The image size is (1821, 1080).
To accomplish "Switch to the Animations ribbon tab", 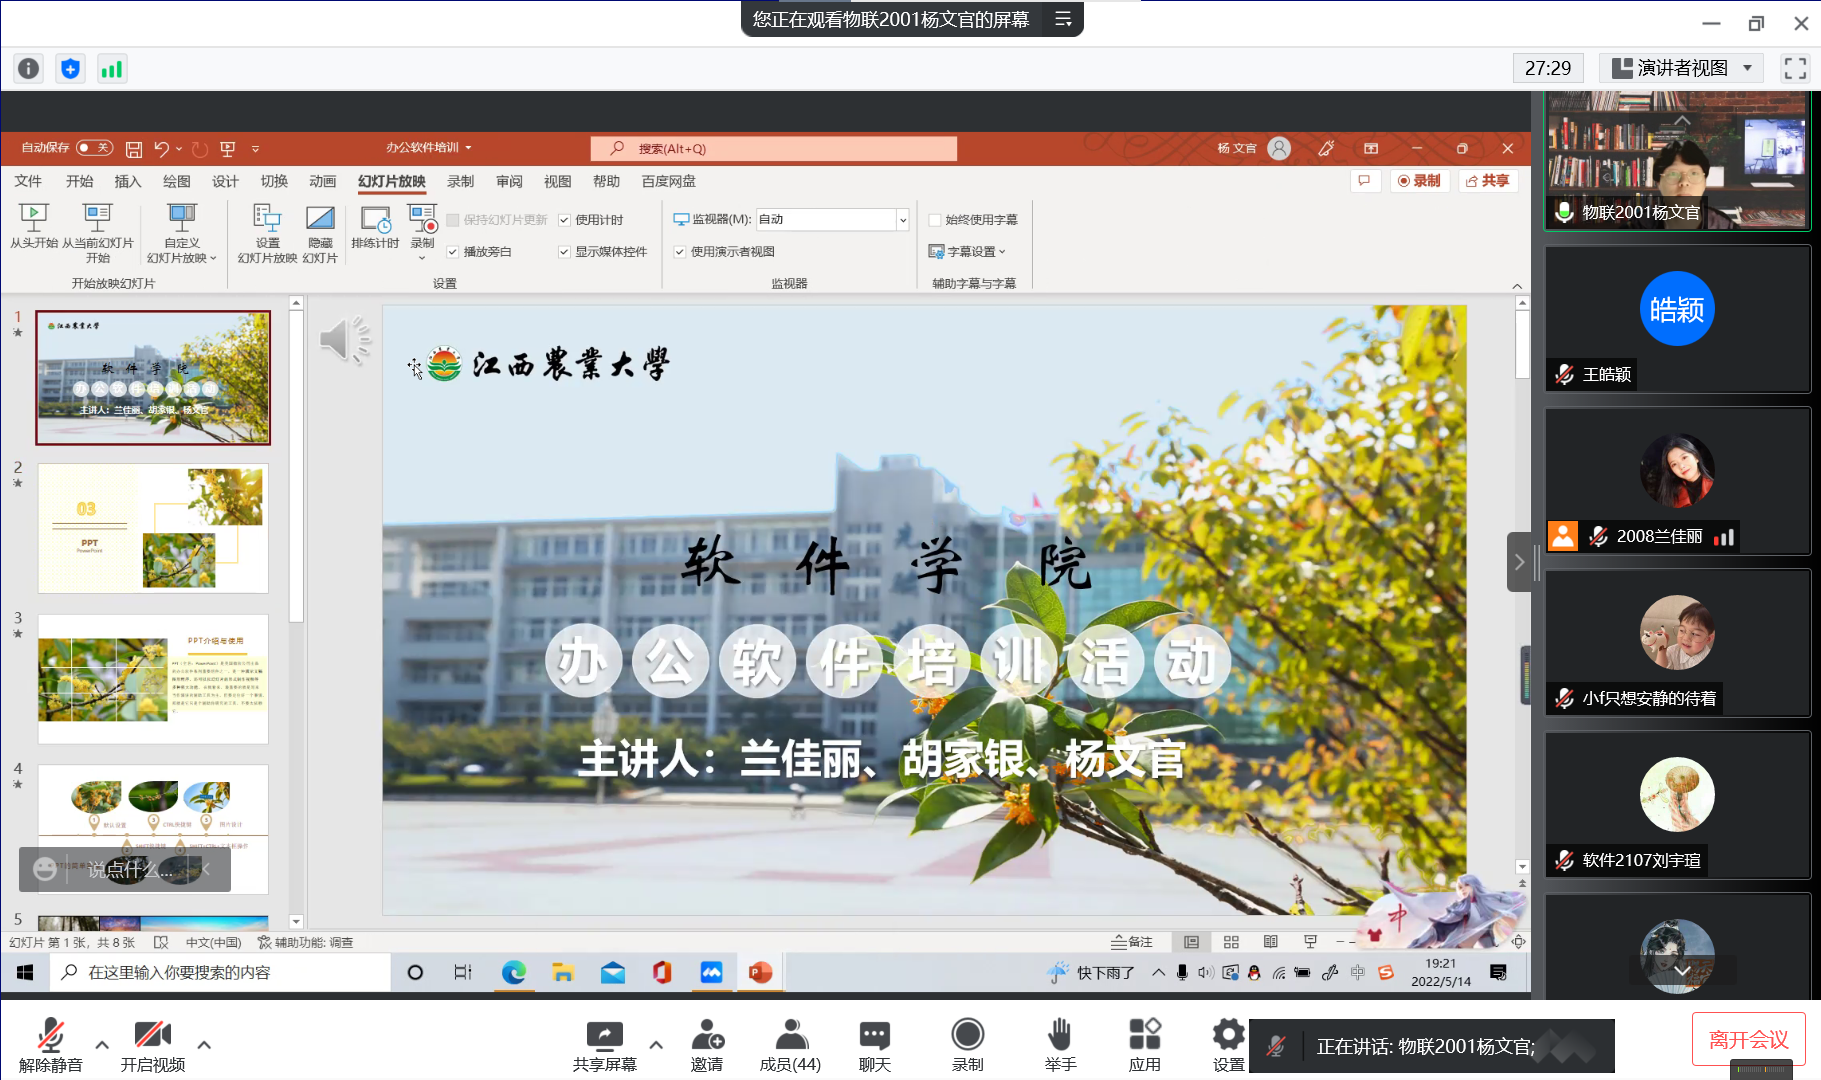I will click(x=322, y=181).
